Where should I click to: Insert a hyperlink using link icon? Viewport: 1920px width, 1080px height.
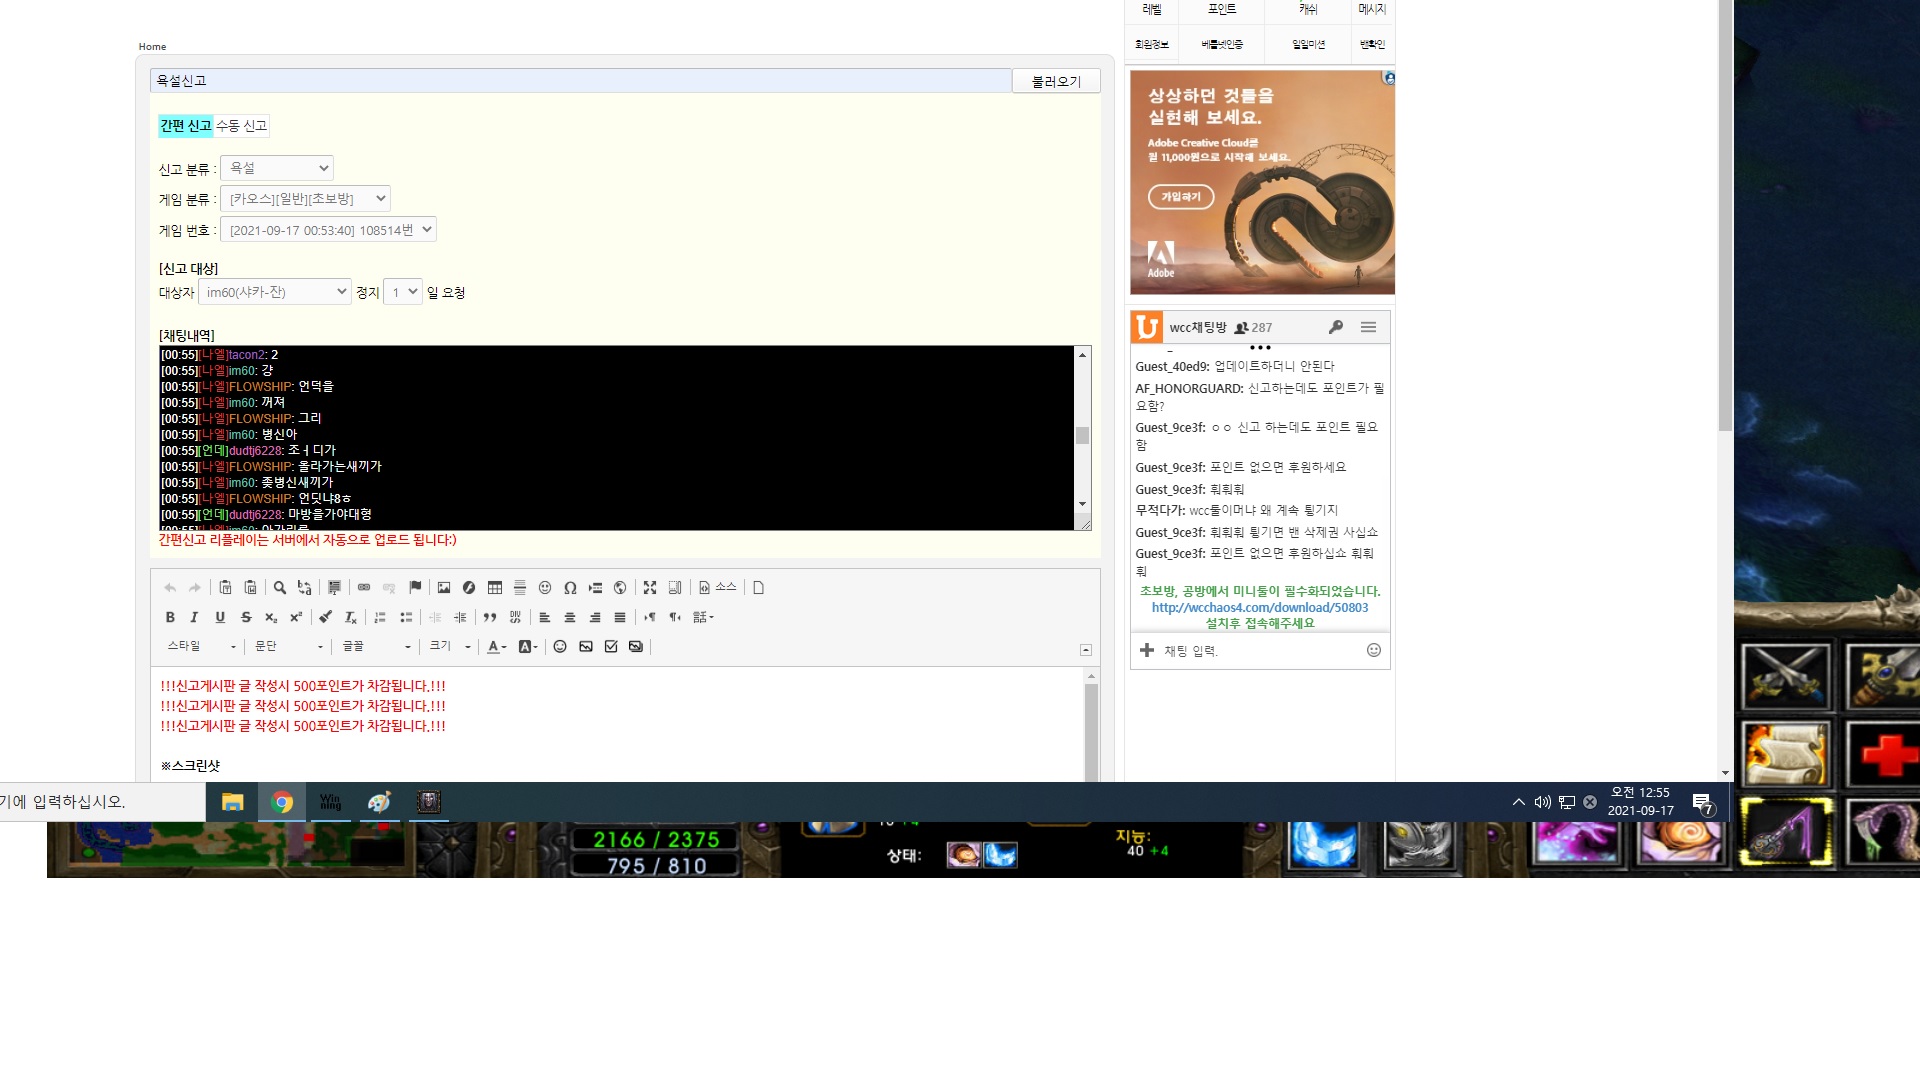tap(364, 588)
